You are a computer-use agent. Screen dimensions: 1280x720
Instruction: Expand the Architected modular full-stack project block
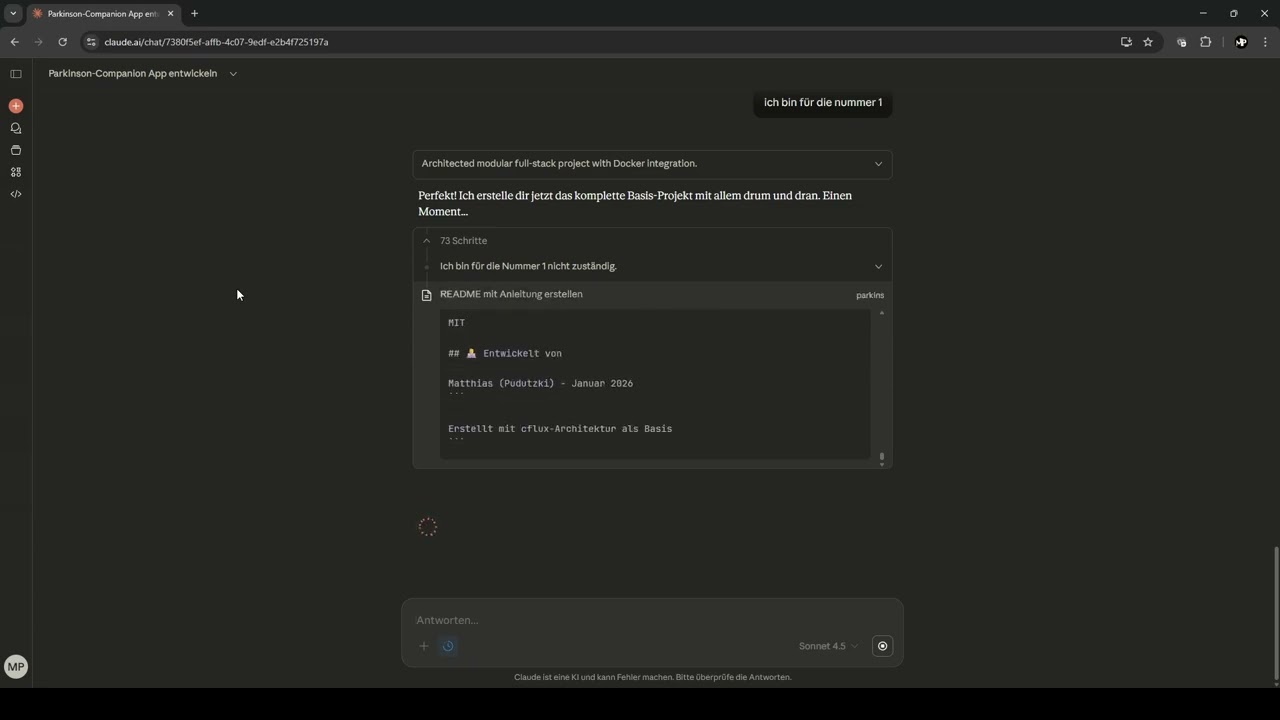click(652, 164)
